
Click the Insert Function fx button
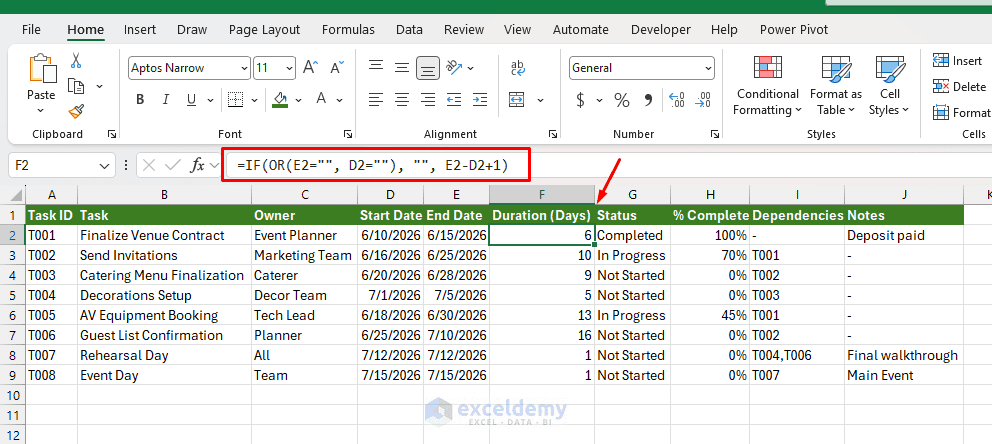click(198, 166)
